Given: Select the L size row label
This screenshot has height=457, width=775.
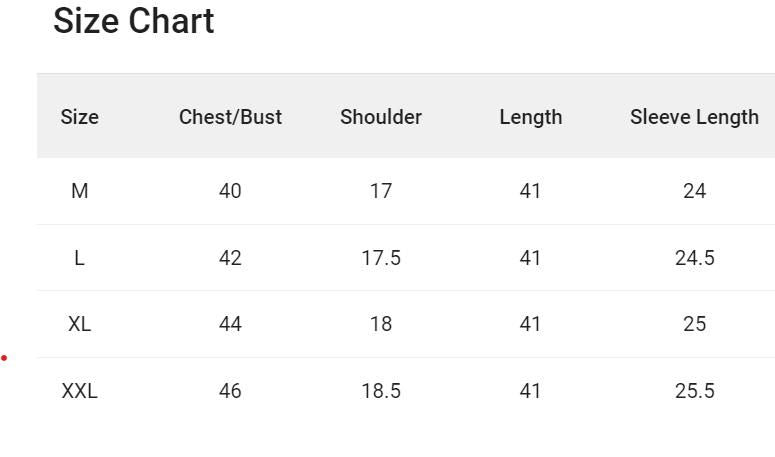Looking at the screenshot, I should click(x=80, y=258).
